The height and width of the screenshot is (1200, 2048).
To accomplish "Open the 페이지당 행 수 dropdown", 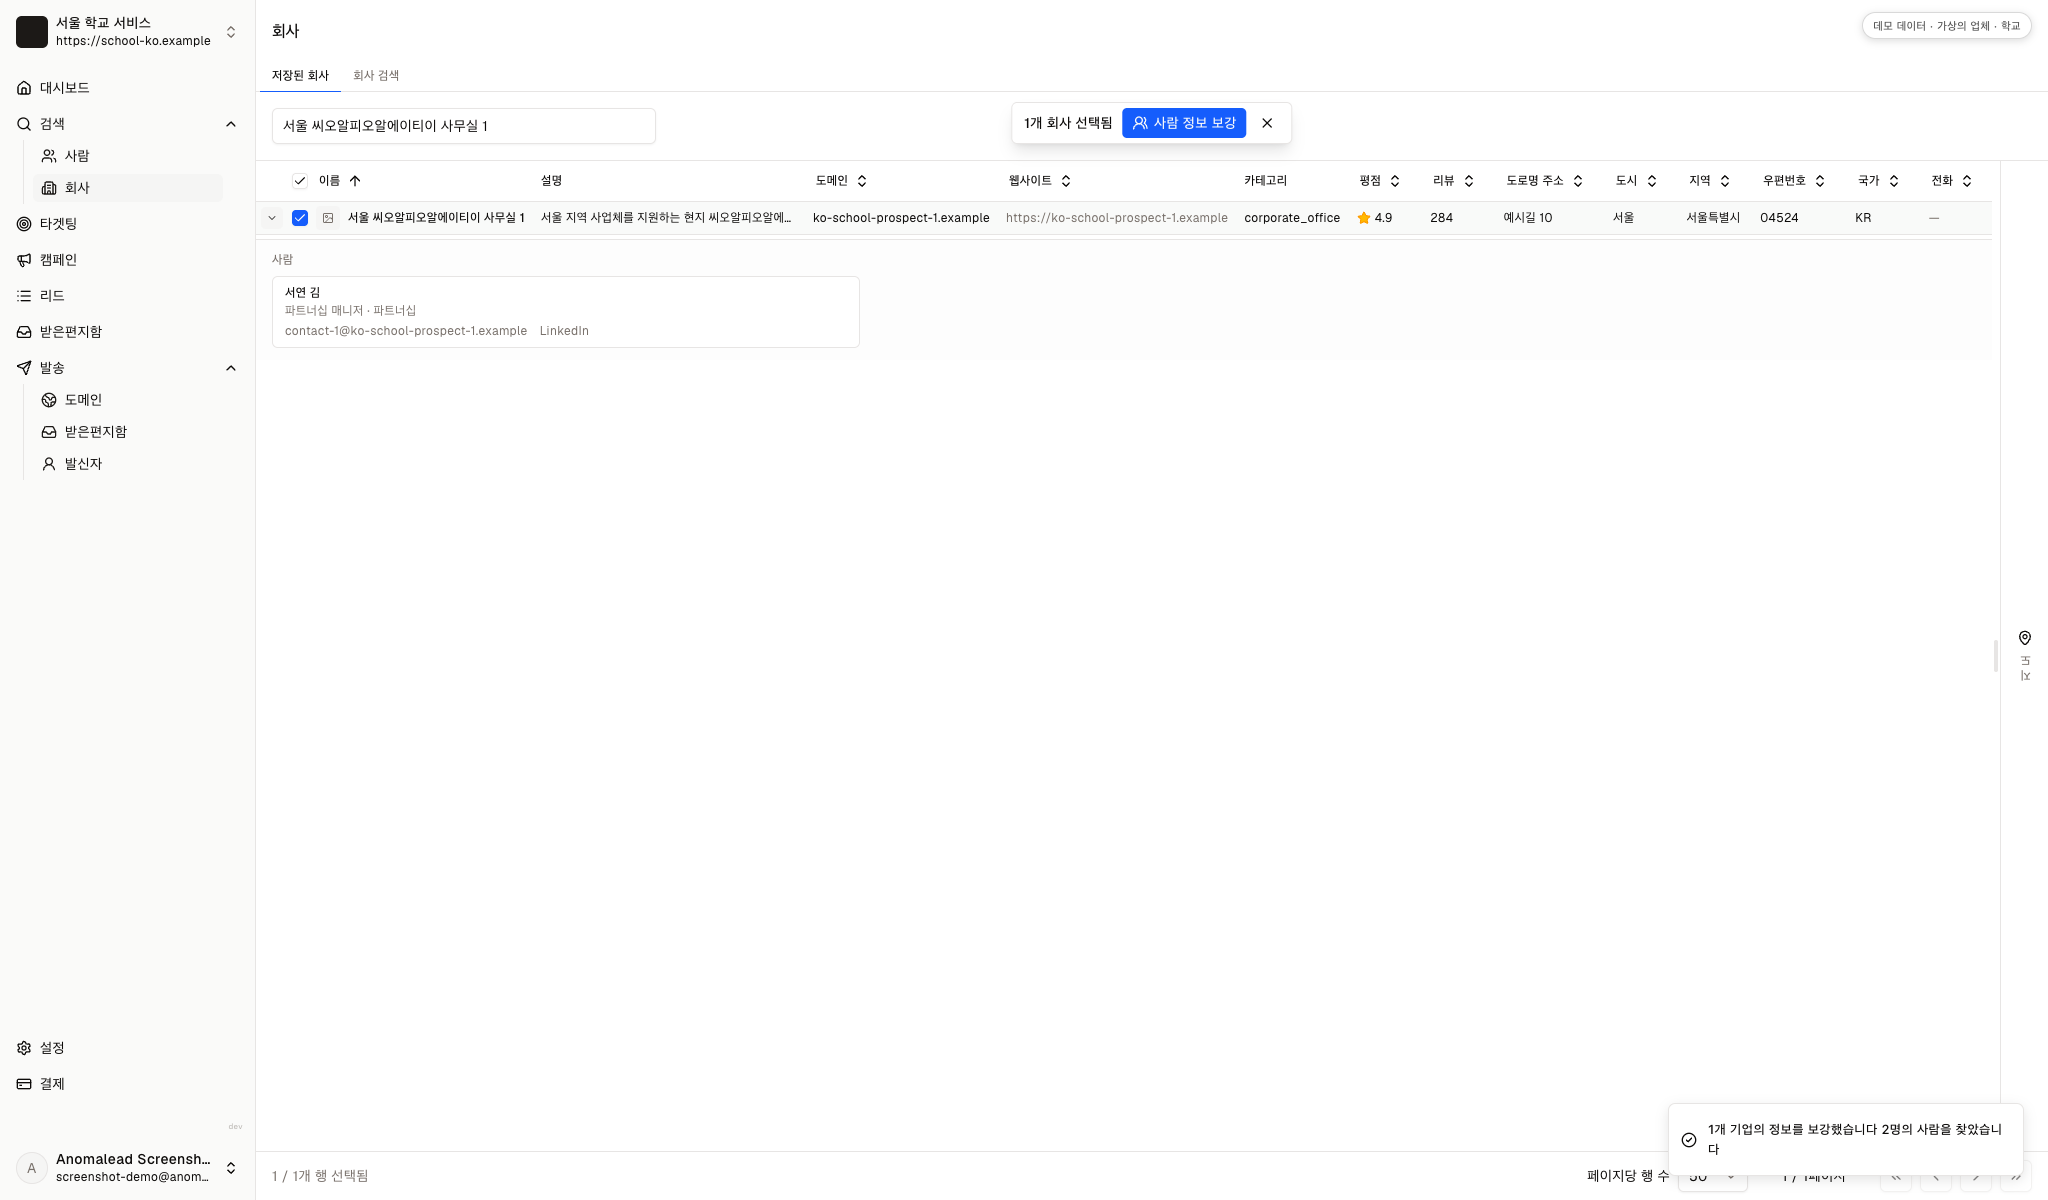I will click(1712, 1176).
